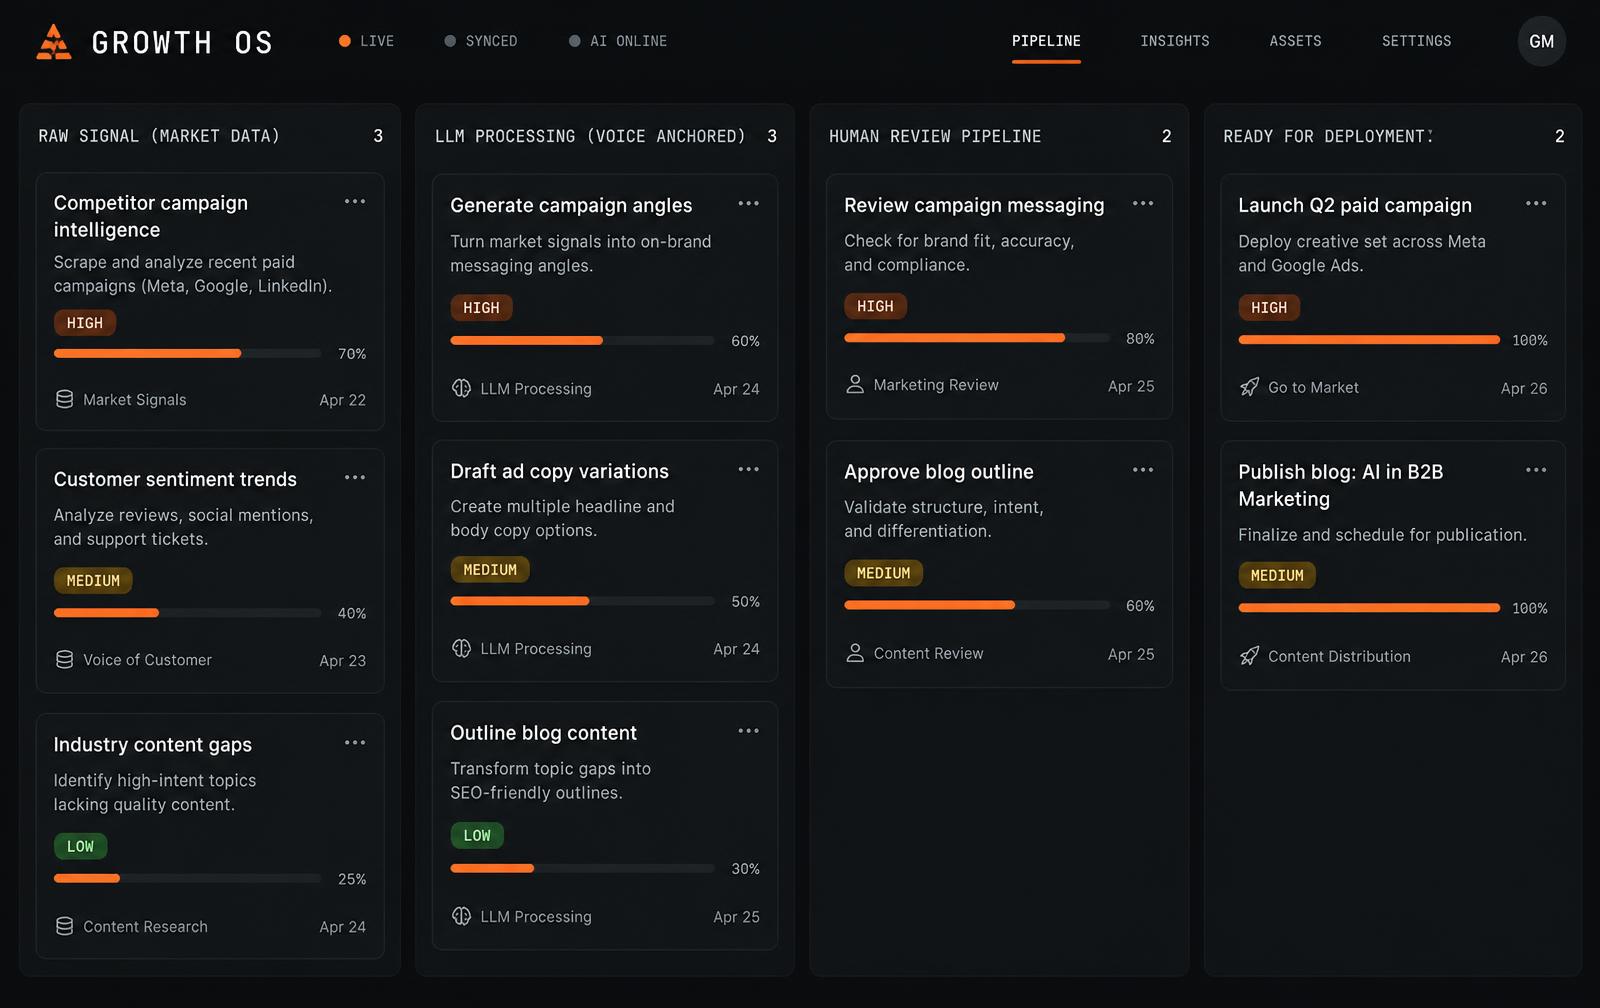Click the Apr 26 date on Publish blog card
The image size is (1600, 1008).
[1524, 657]
